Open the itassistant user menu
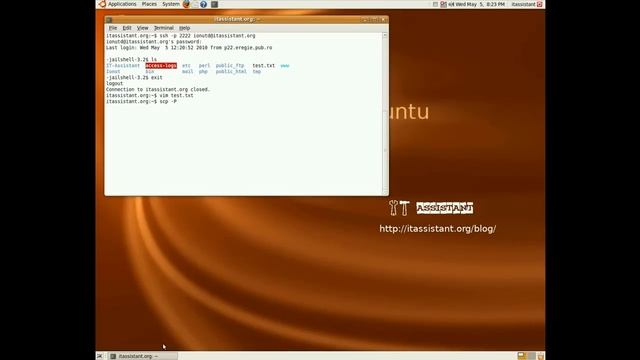This screenshot has width=640, height=360. coord(523,4)
